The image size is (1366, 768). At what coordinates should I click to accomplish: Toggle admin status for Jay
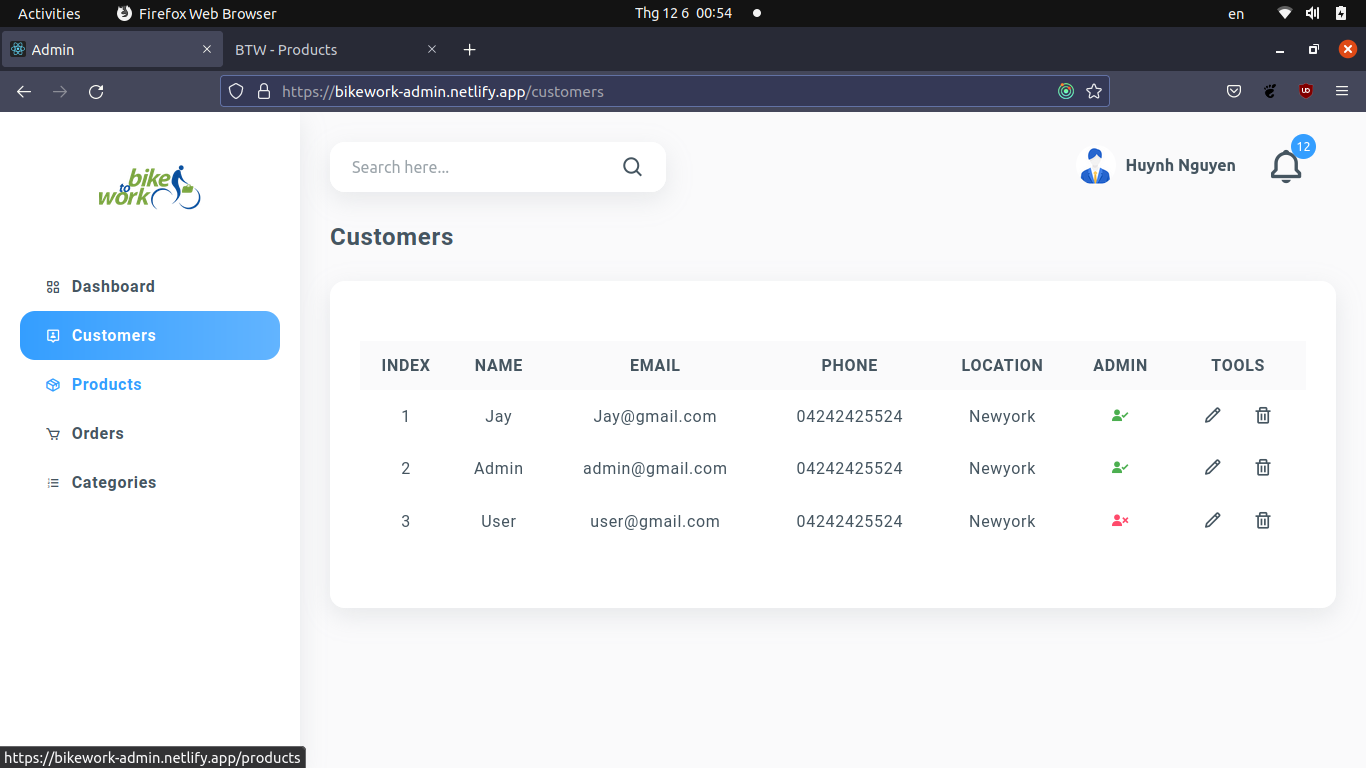1120,415
